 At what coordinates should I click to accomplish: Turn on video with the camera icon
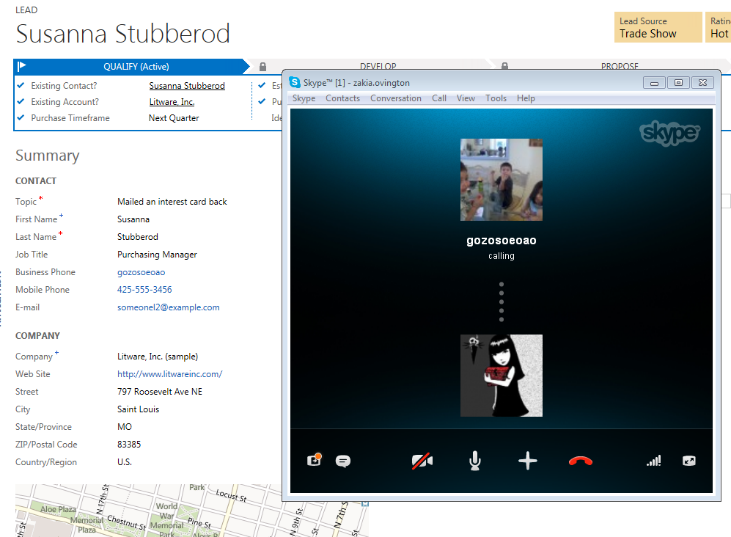click(x=422, y=461)
